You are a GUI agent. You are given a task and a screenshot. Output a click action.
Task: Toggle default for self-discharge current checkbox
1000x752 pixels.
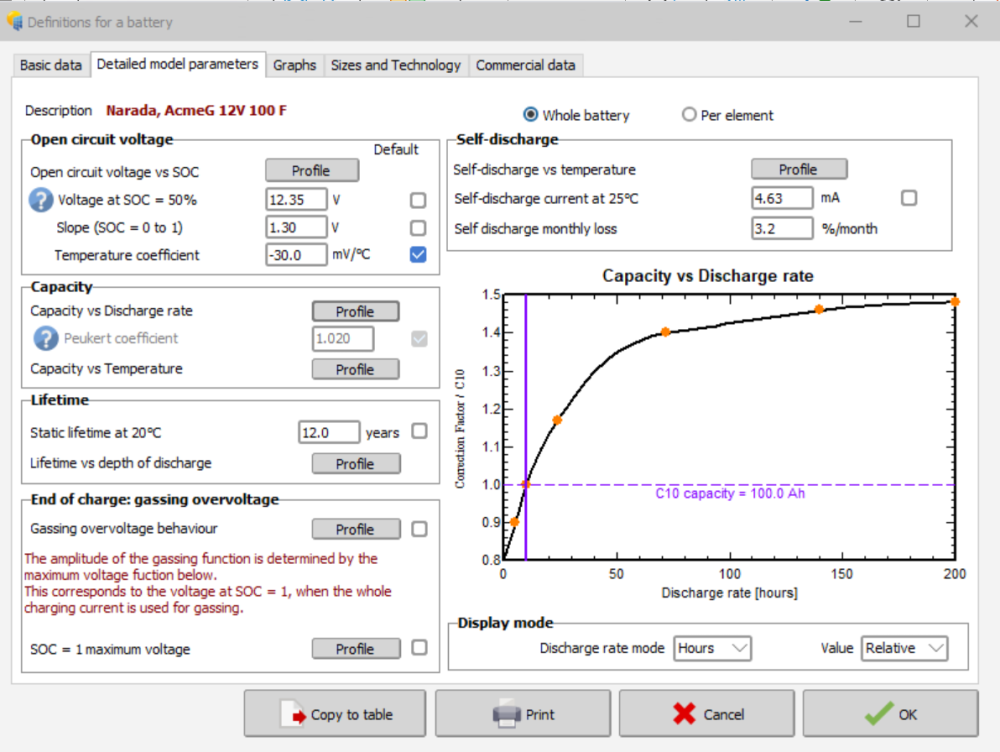(x=909, y=198)
